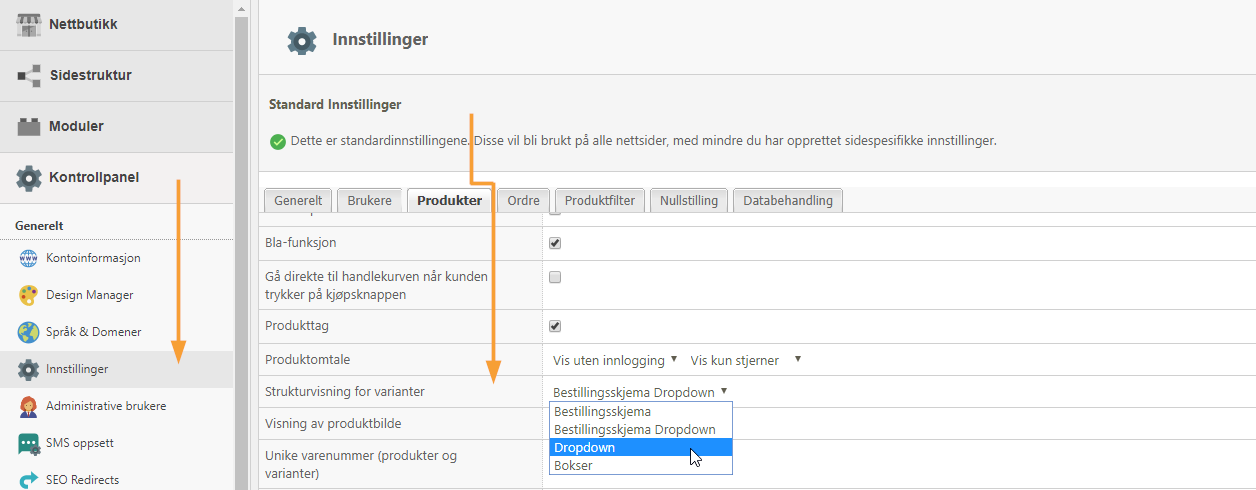Click the Sidestruktur hierarchy icon
The image size is (1256, 490).
(x=29, y=75)
